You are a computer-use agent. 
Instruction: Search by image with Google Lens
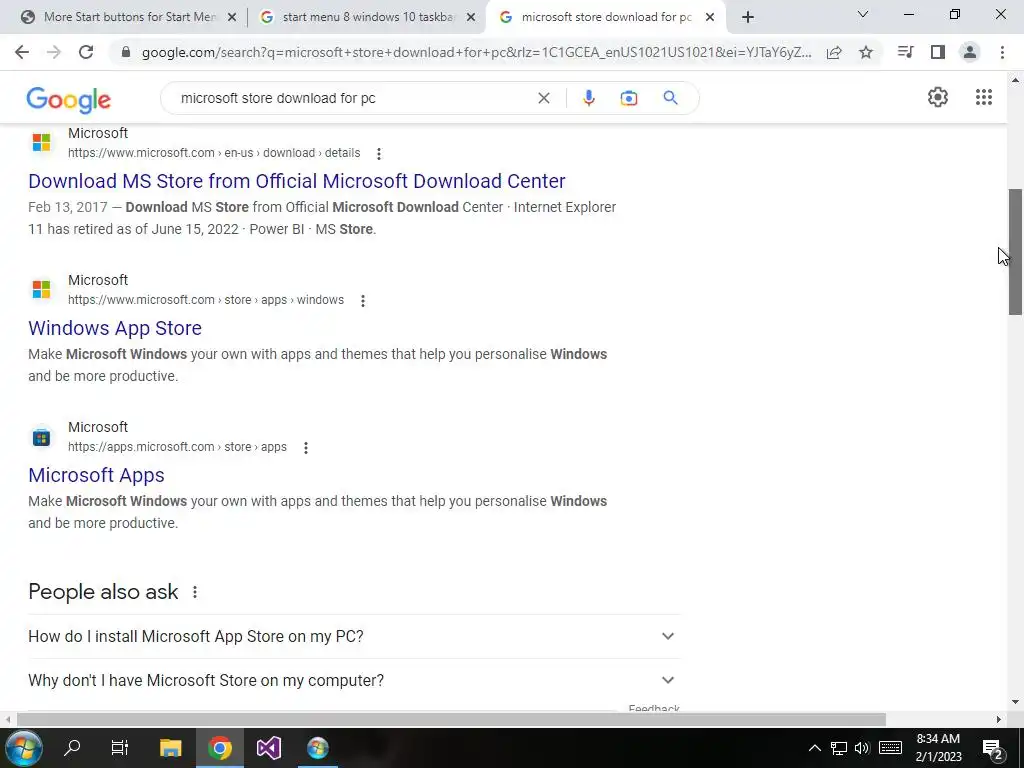pos(629,98)
